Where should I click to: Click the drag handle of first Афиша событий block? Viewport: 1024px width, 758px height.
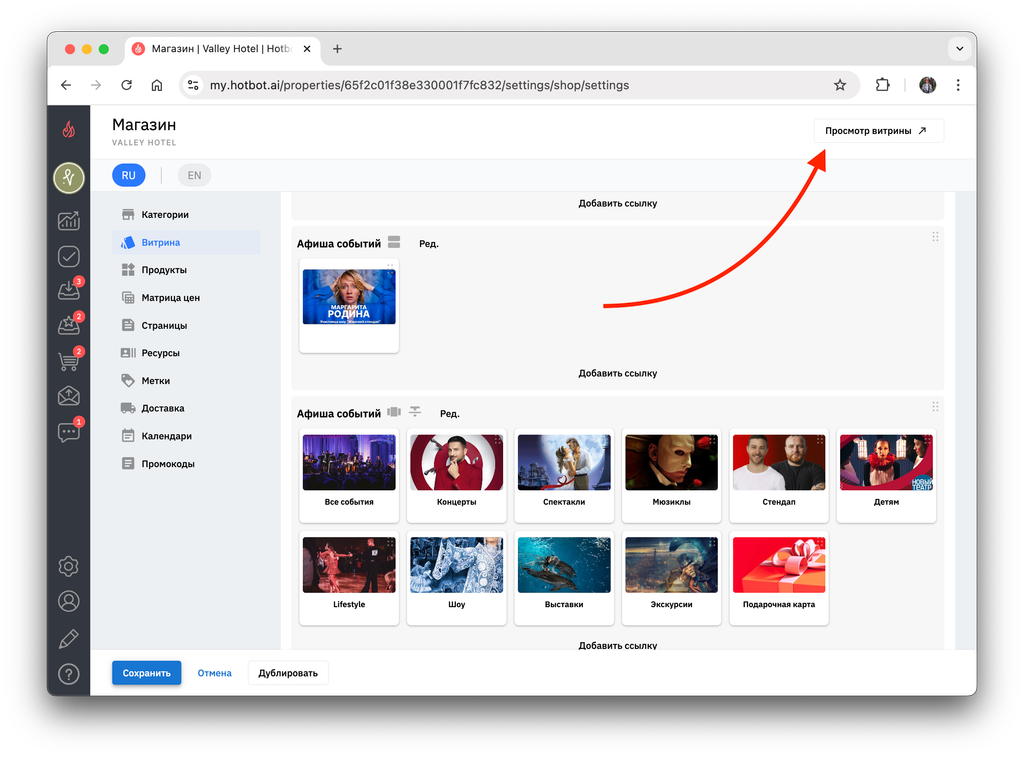coord(935,236)
